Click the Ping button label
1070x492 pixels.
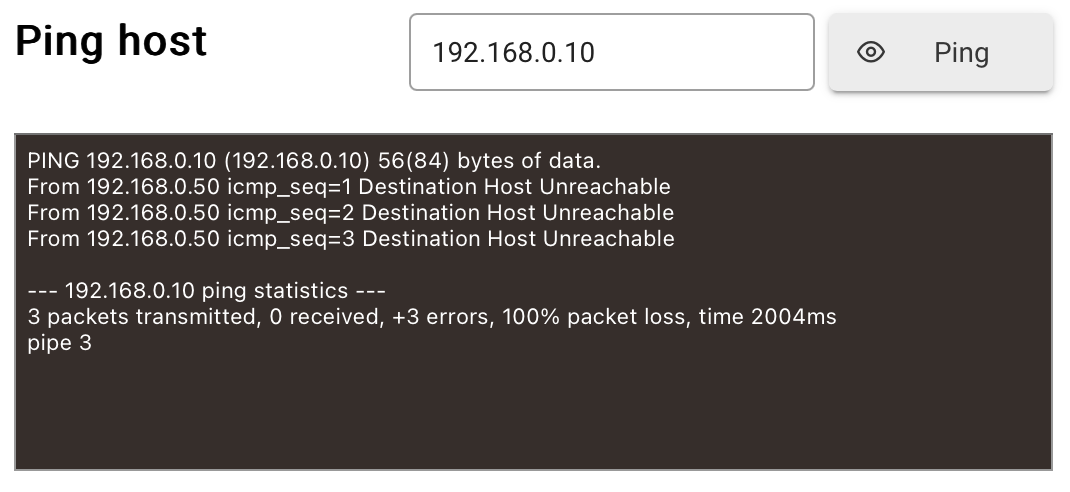[961, 53]
